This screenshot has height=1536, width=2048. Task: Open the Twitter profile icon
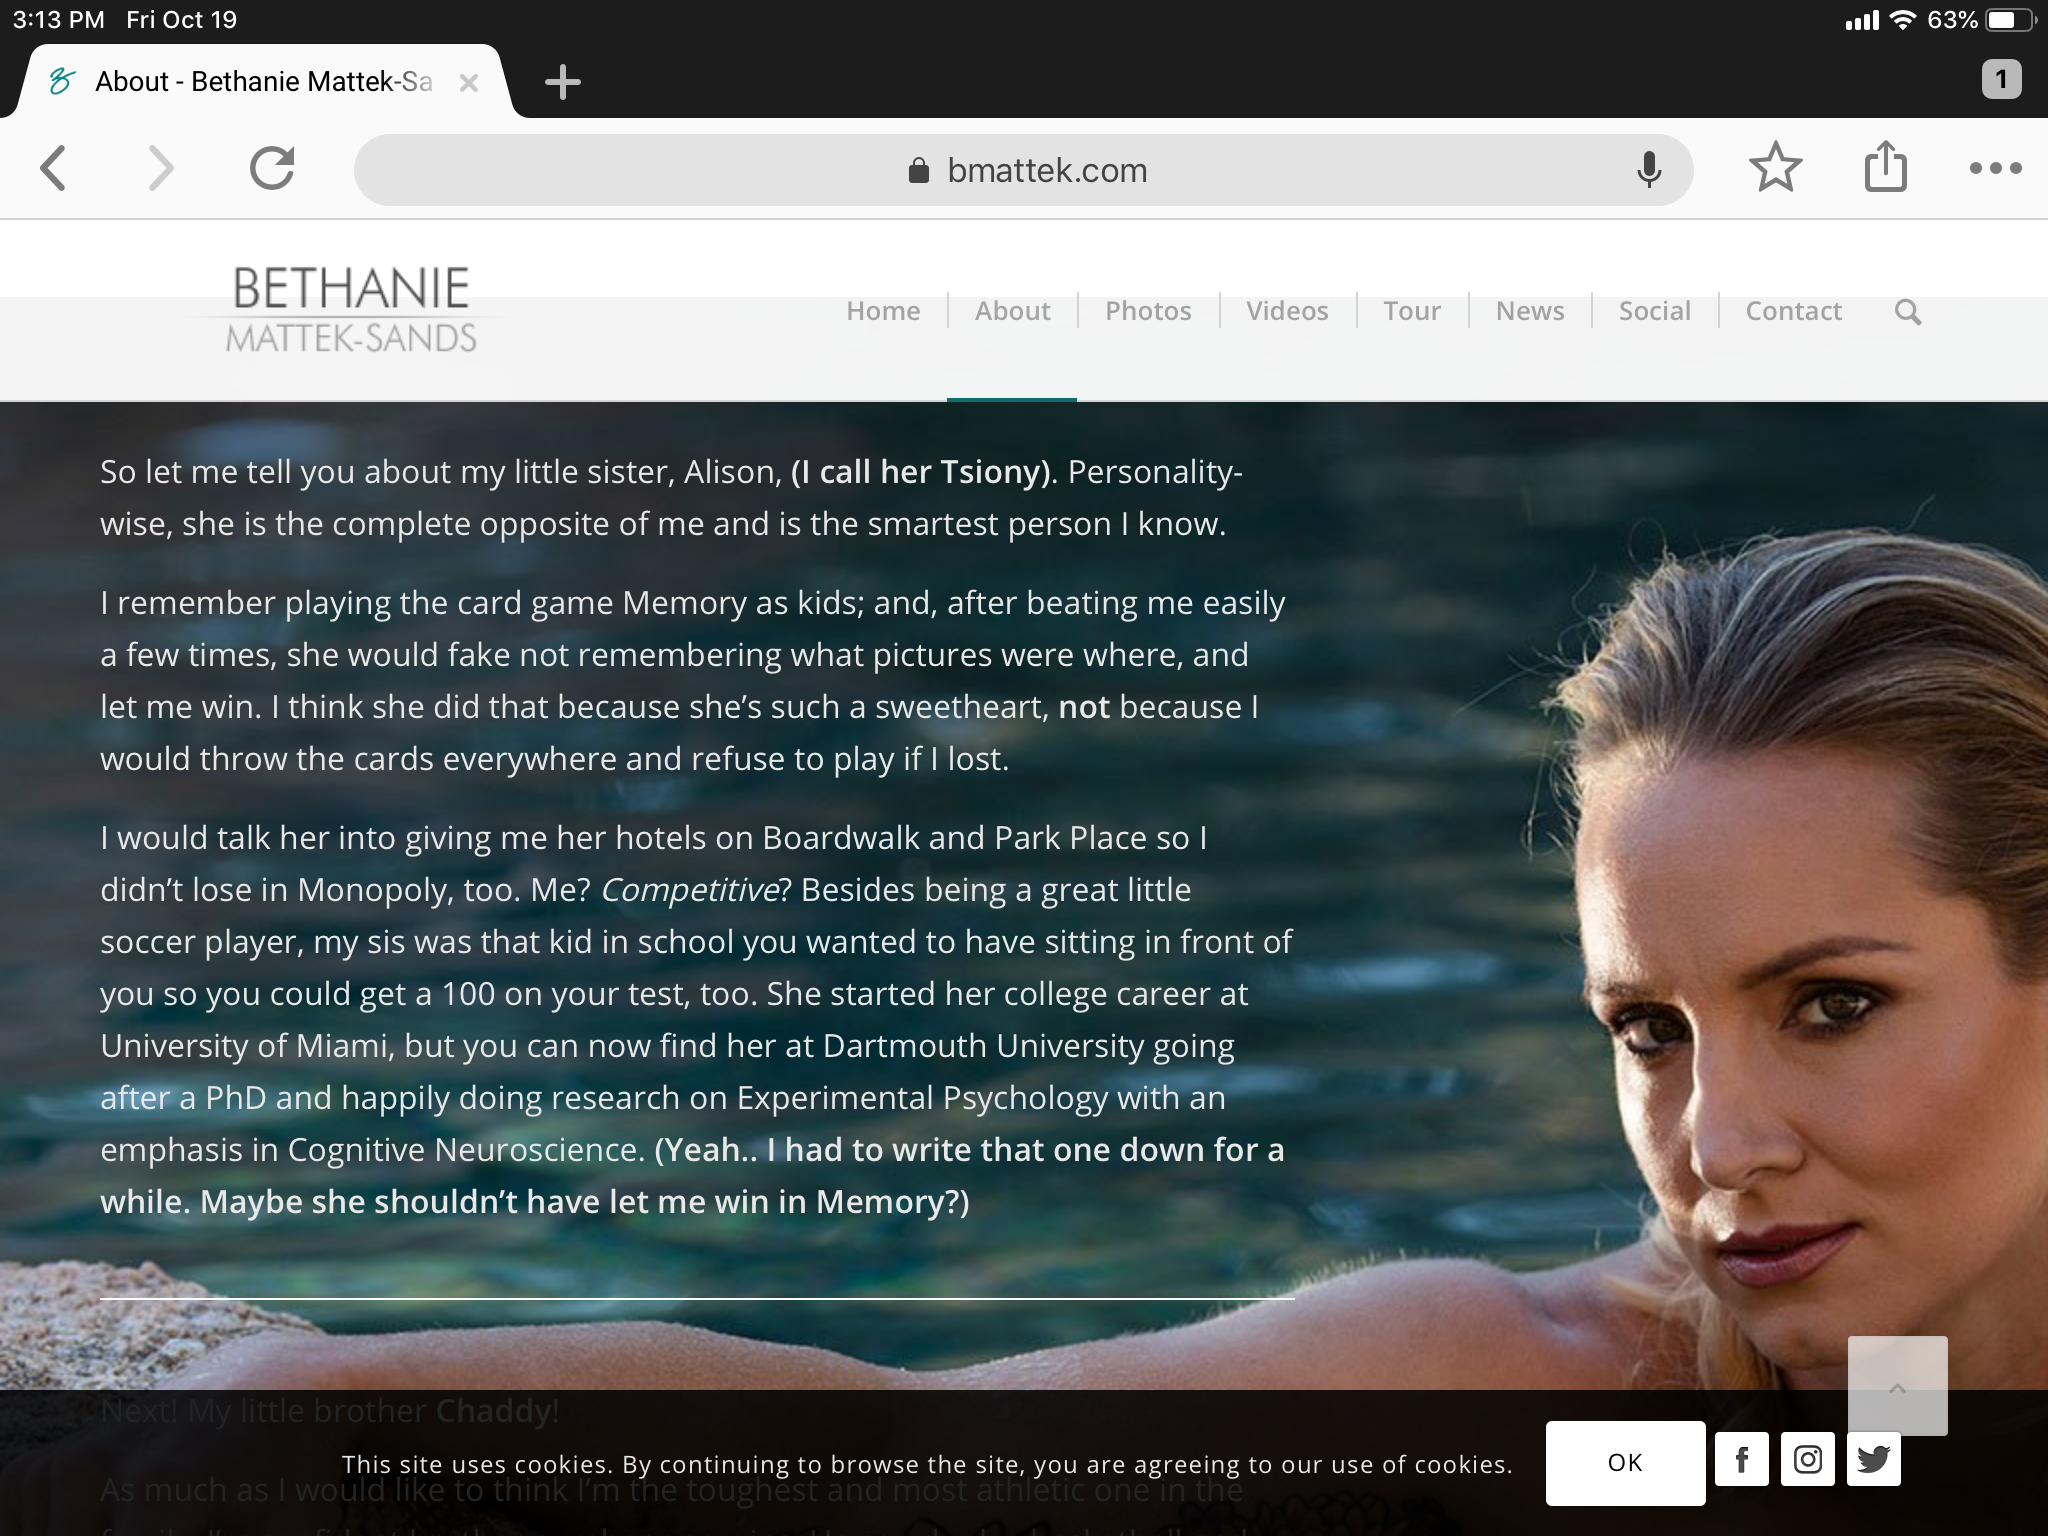click(1874, 1460)
